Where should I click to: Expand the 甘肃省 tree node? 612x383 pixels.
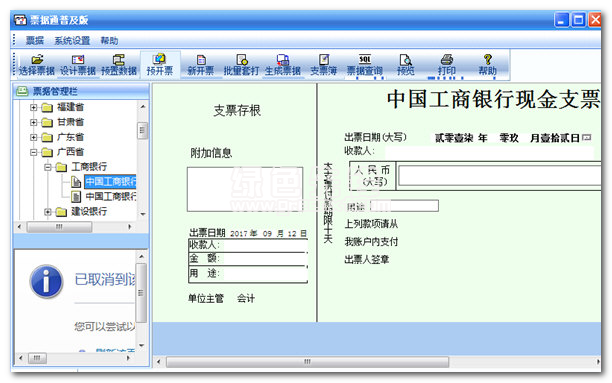point(34,122)
